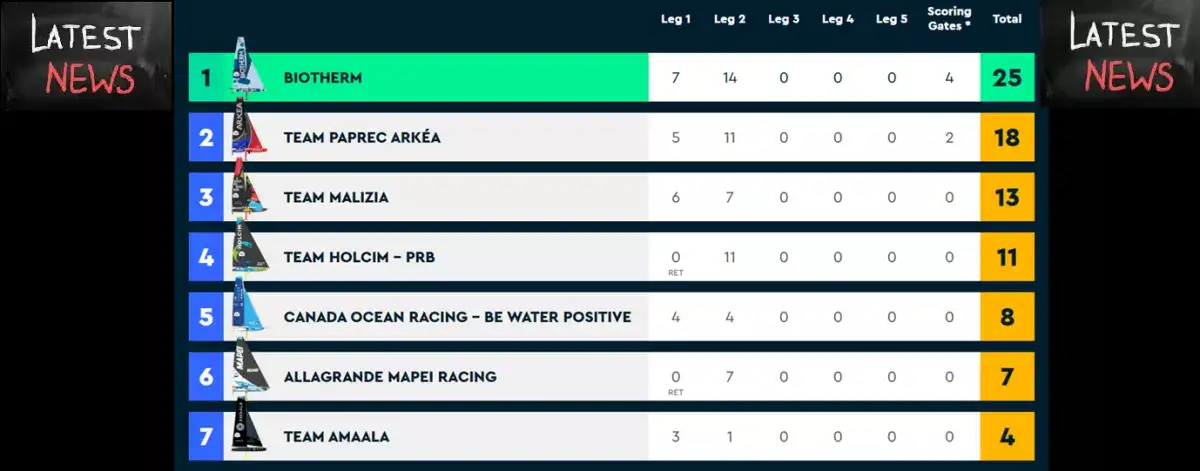Click the Team Amaala boat icon
Image resolution: width=1200 pixels, height=471 pixels.
point(247,430)
